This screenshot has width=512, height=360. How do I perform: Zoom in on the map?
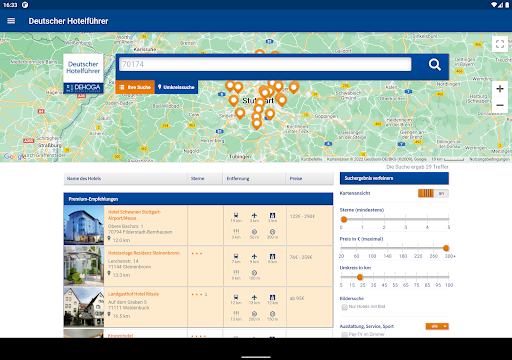click(500, 89)
